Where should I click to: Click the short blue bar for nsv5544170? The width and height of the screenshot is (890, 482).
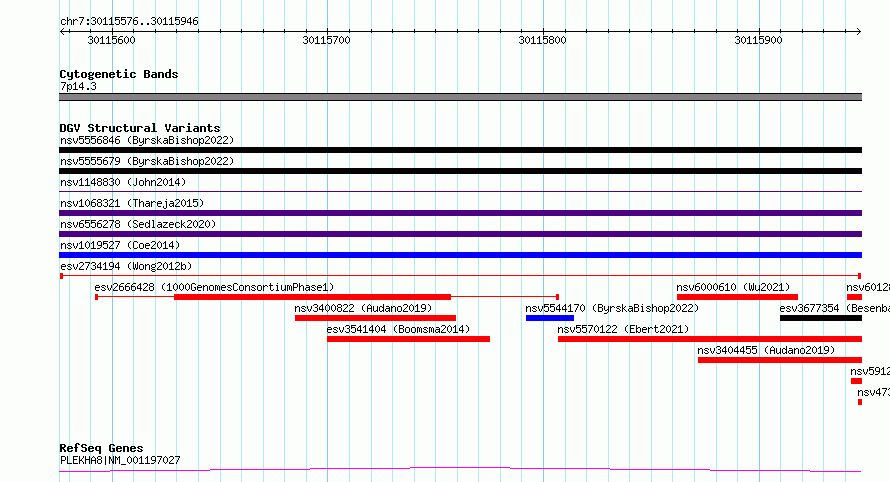550,318
